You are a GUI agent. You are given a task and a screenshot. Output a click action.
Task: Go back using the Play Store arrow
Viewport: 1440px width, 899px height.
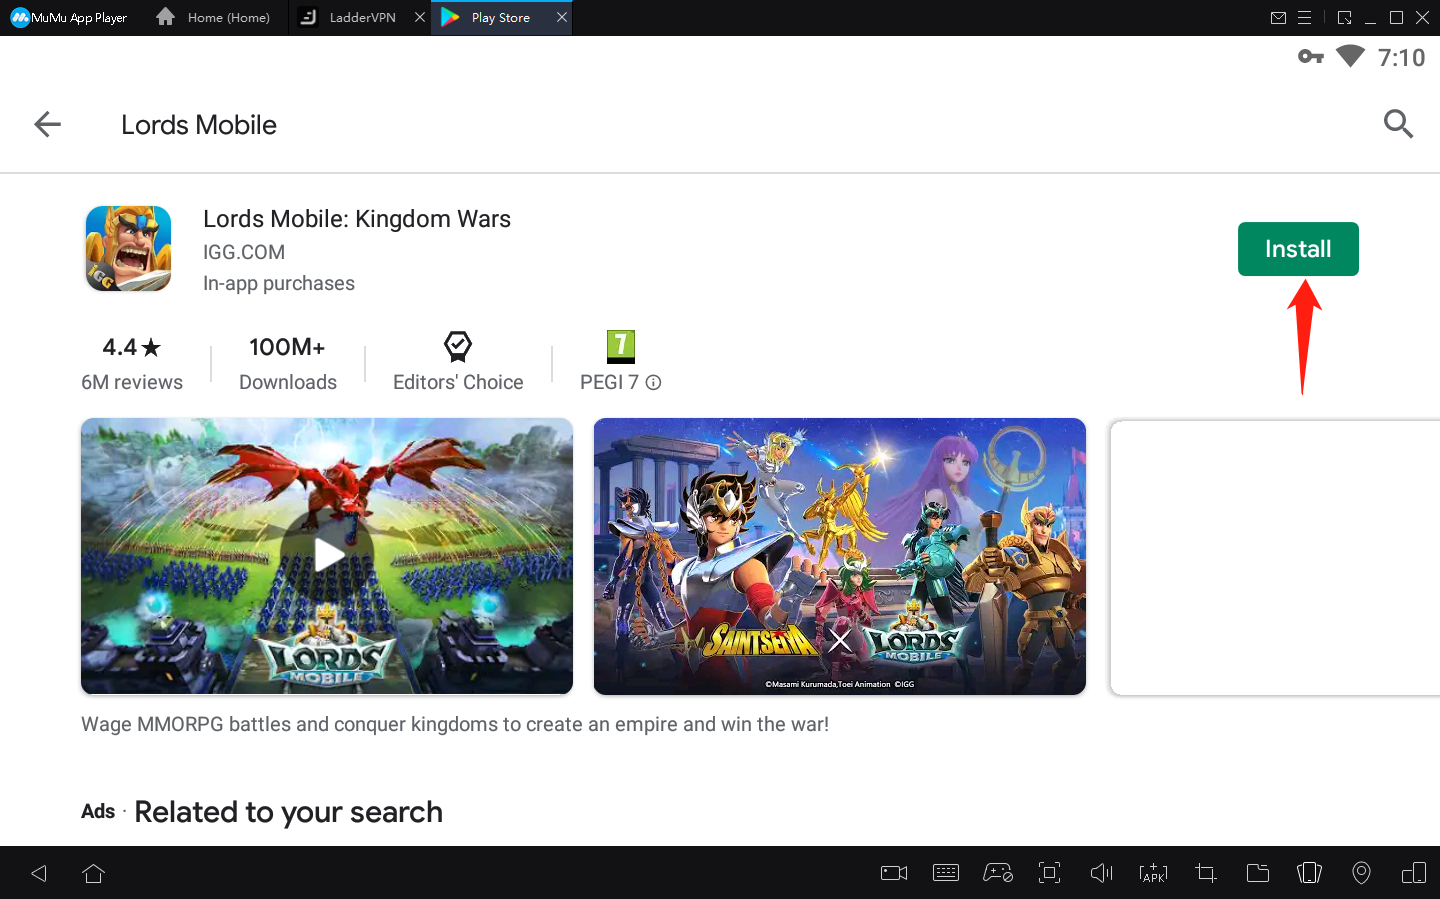48,124
